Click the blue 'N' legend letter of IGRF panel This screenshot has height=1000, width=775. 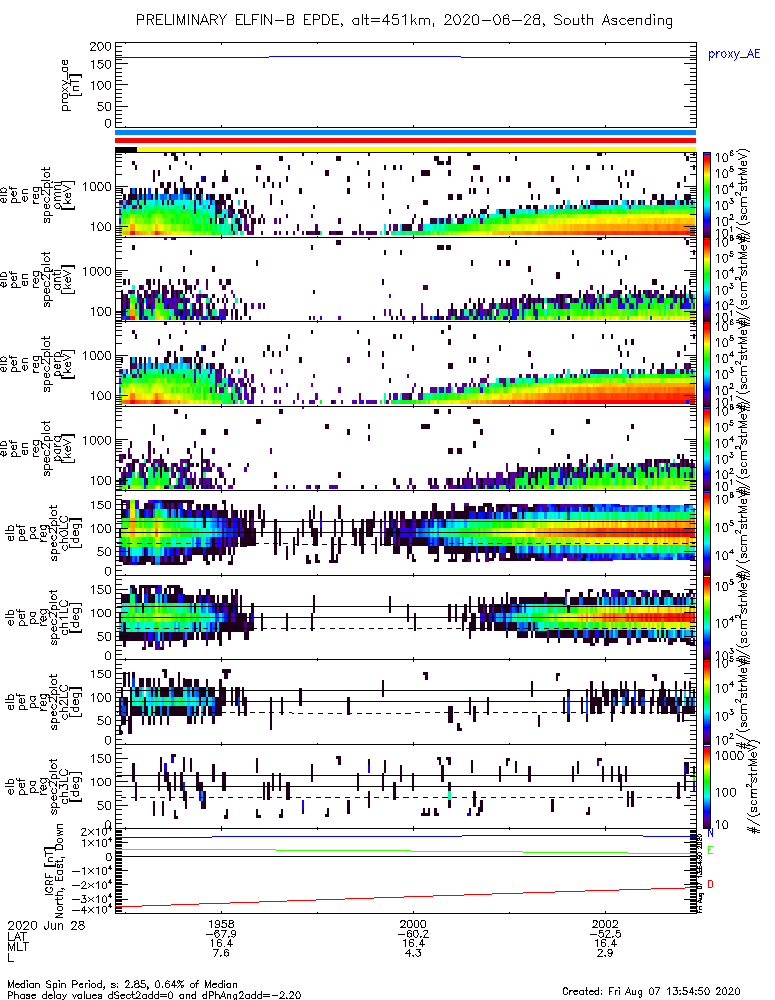[x=710, y=833]
